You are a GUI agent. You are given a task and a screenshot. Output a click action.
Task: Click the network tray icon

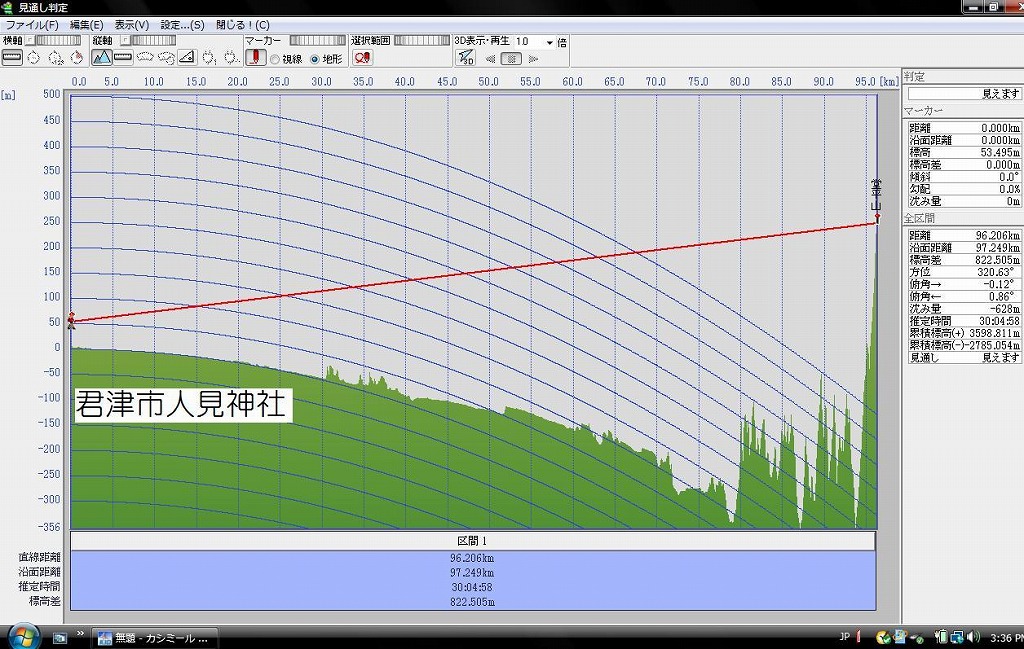pyautogui.click(x=957, y=637)
